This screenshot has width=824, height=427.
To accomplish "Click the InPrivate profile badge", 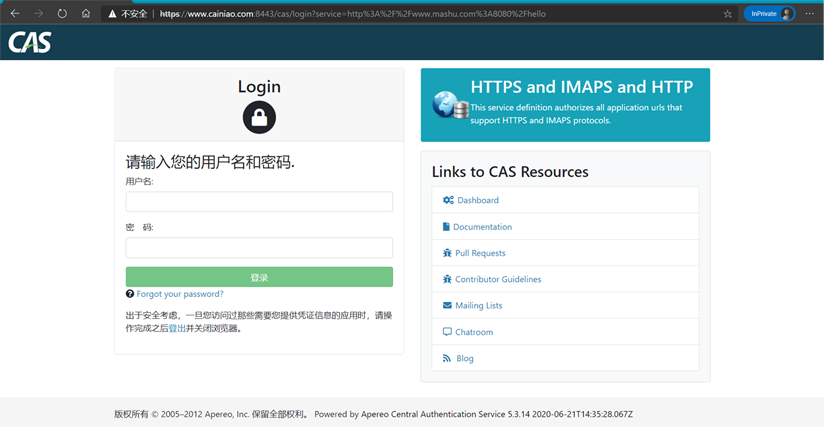I will tap(769, 14).
